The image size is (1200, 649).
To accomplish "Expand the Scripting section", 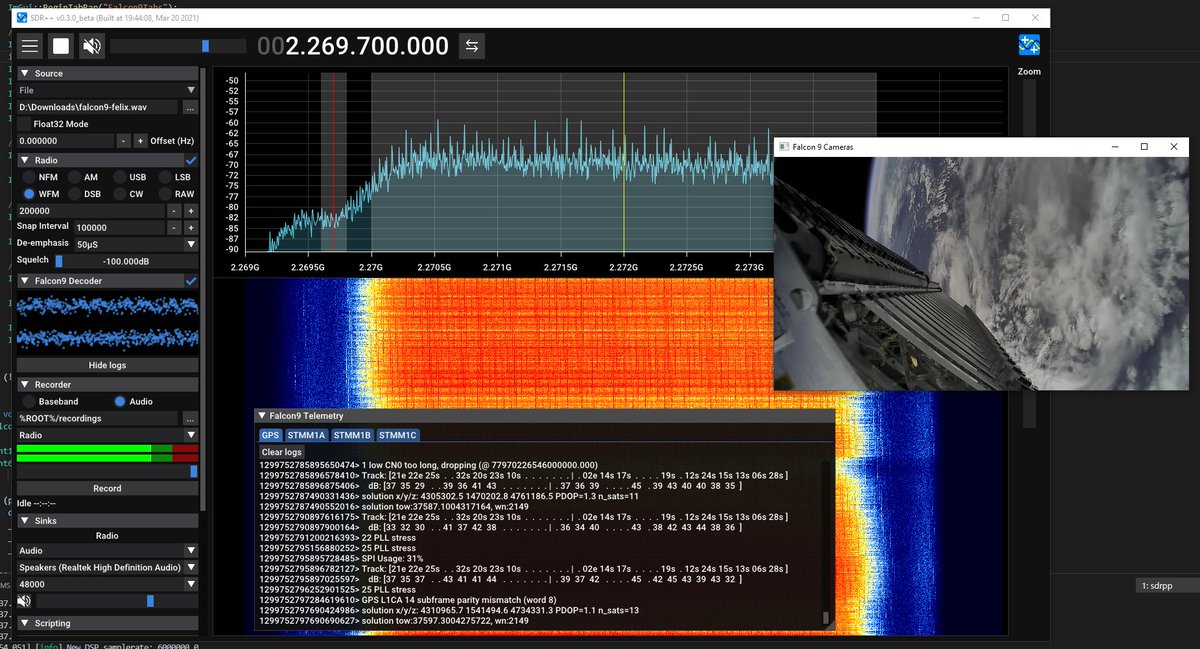I will 107,622.
